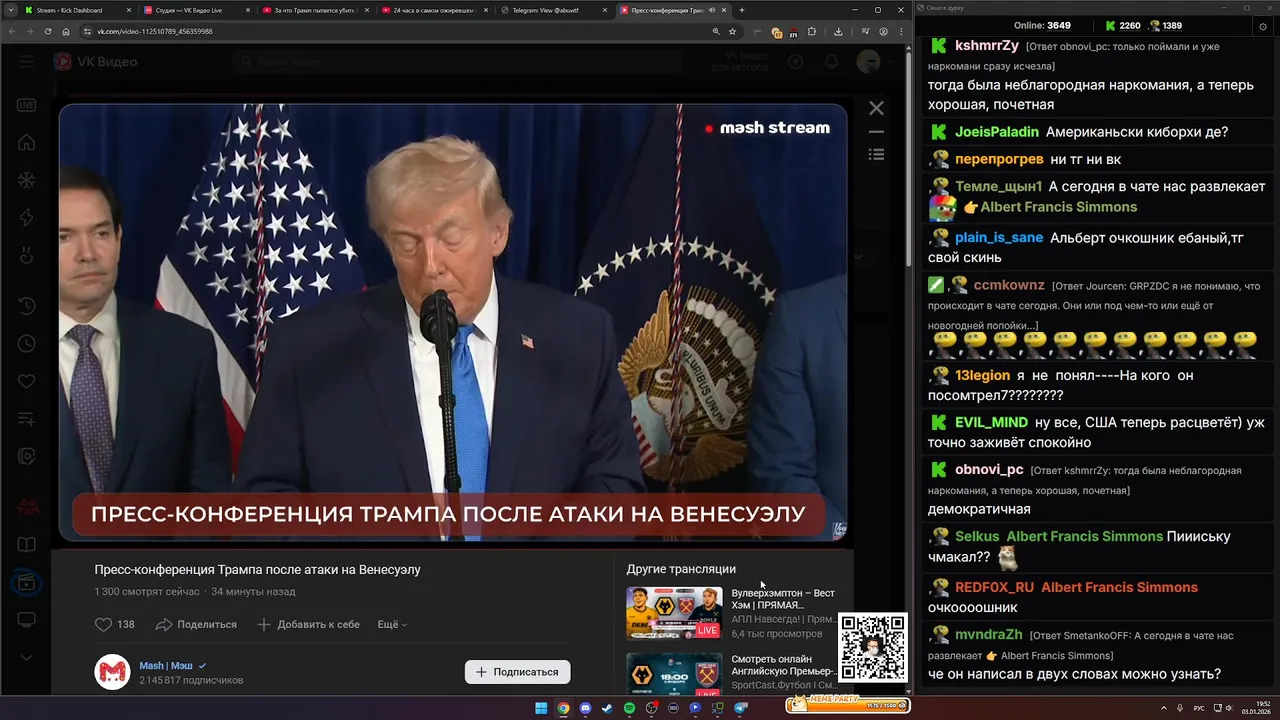
Task: Open the playlists icon in VK sidebar
Action: 26,418
